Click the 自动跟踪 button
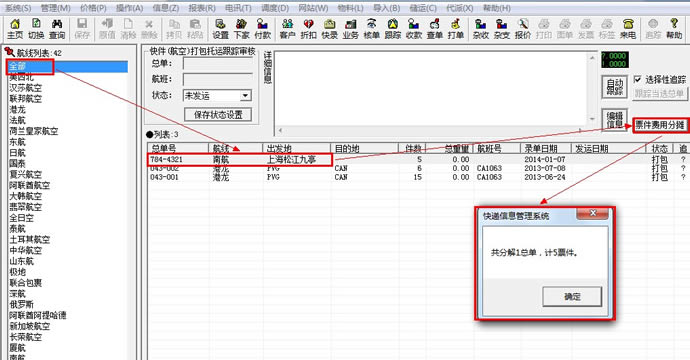The height and width of the screenshot is (360, 690). pyautogui.click(x=614, y=87)
